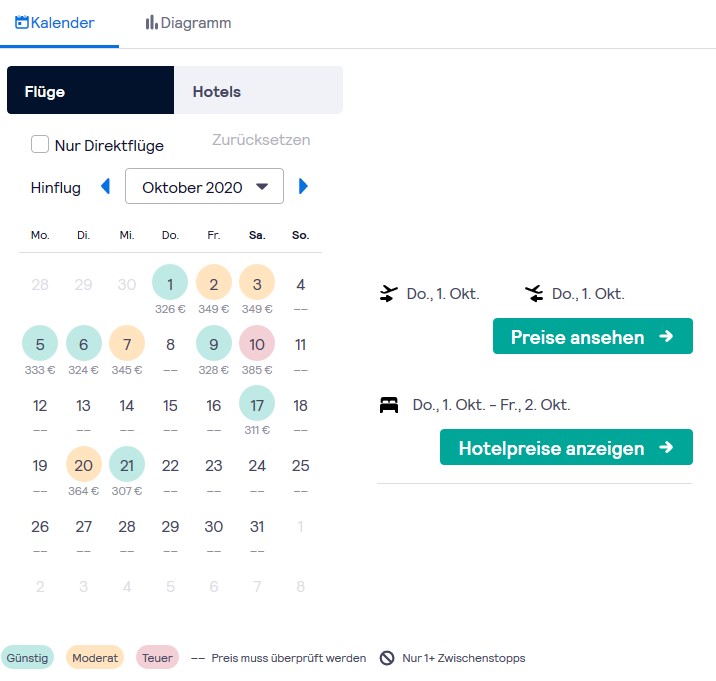This screenshot has width=716, height=681.
Task: Open the Oktober 2020 month dropdown
Action: (204, 187)
